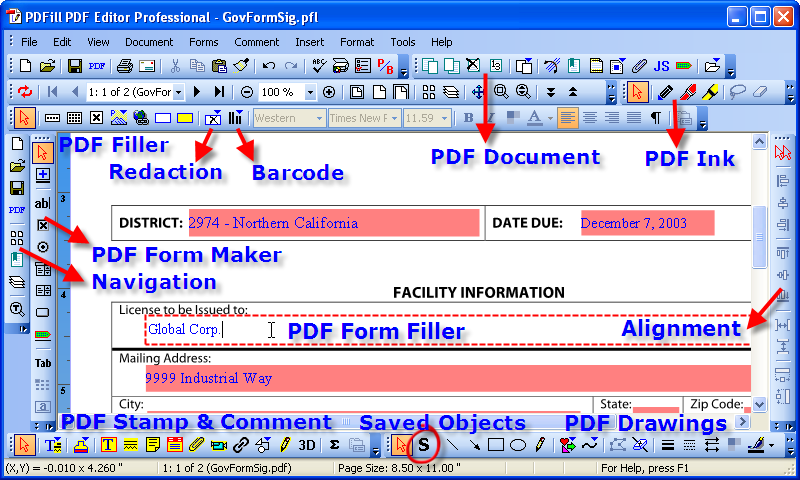Open the Insert menu
The height and width of the screenshot is (480, 800).
point(310,42)
